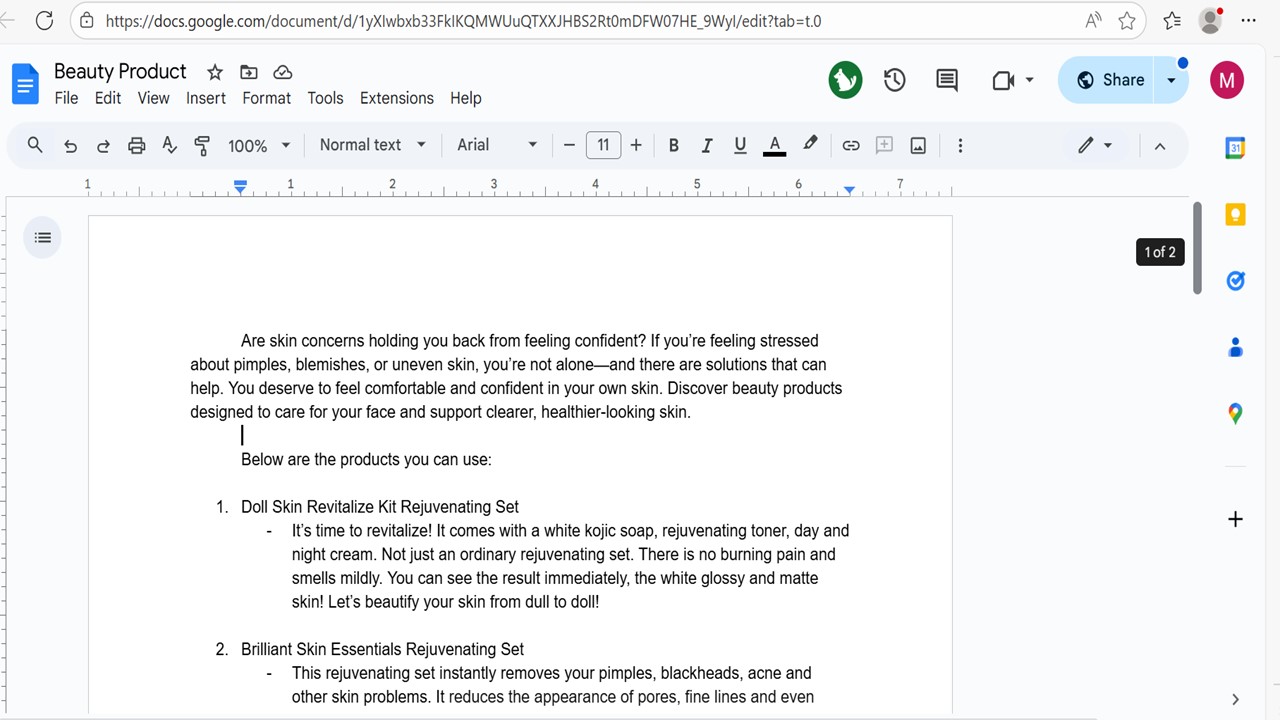Viewport: 1280px width, 720px height.
Task: Open Google Contacts side panel
Action: point(1235,347)
